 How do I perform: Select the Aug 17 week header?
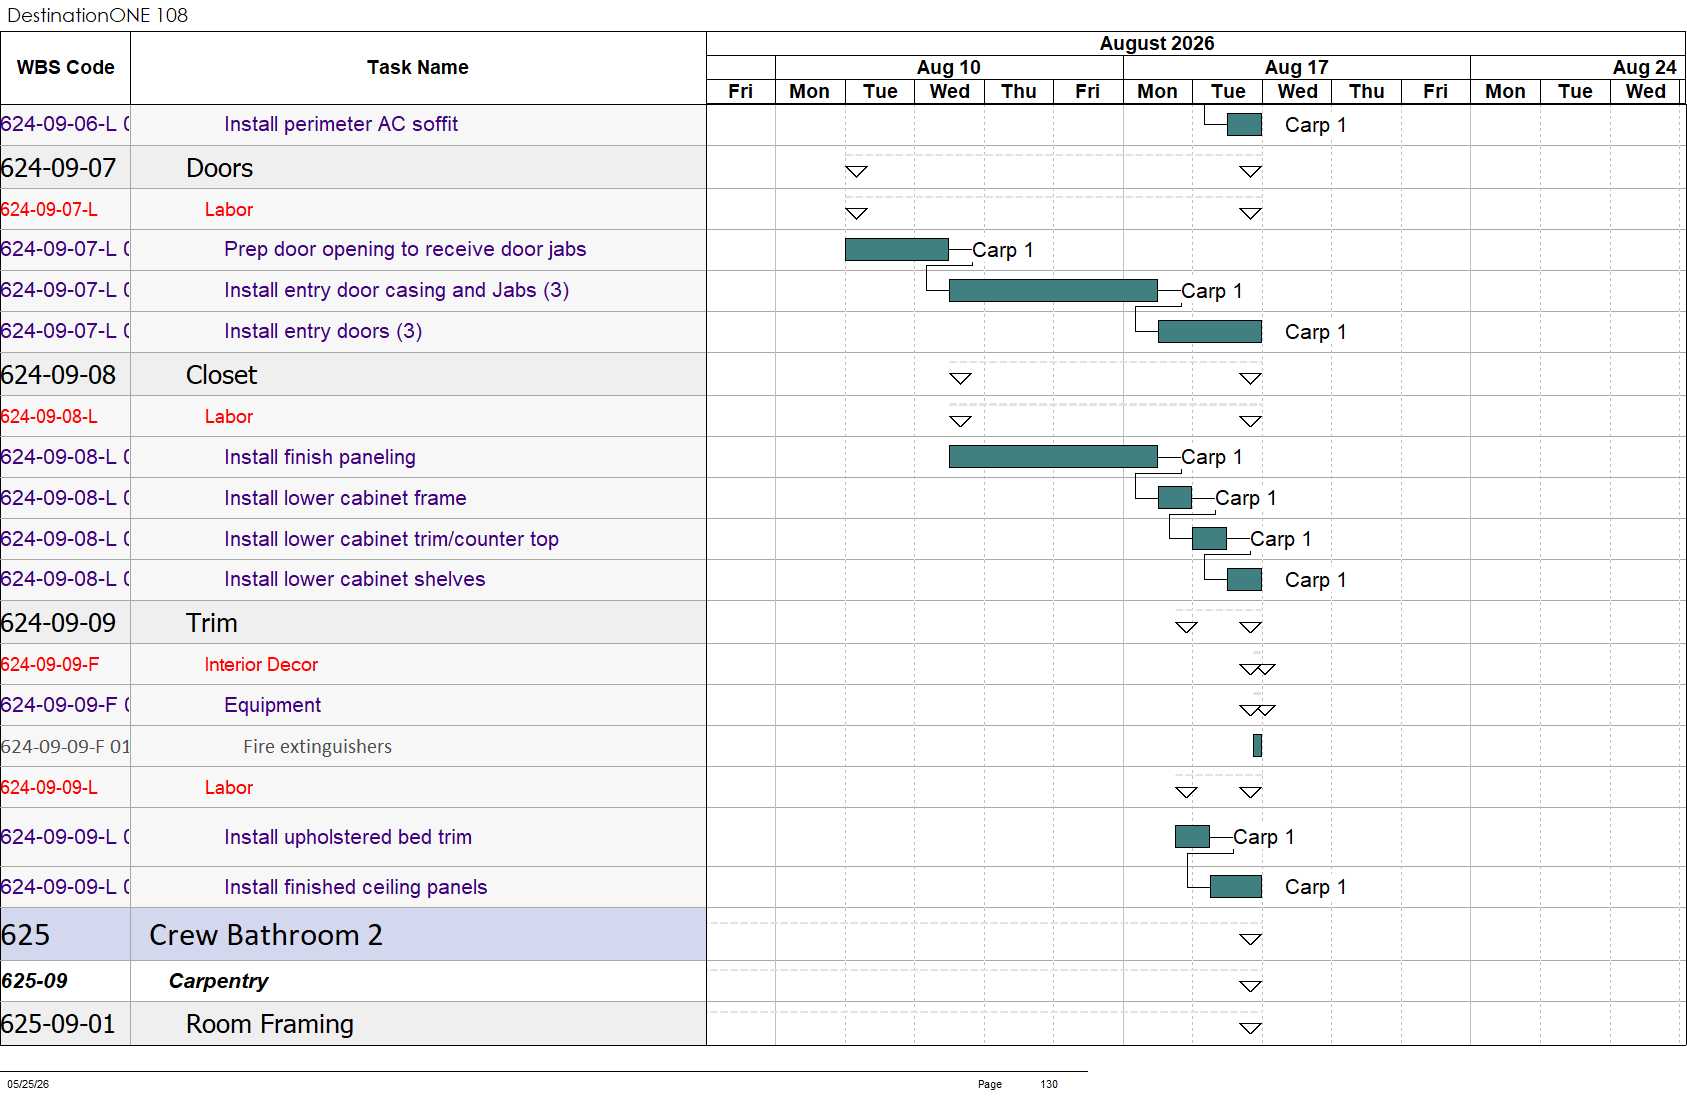[x=1297, y=67]
